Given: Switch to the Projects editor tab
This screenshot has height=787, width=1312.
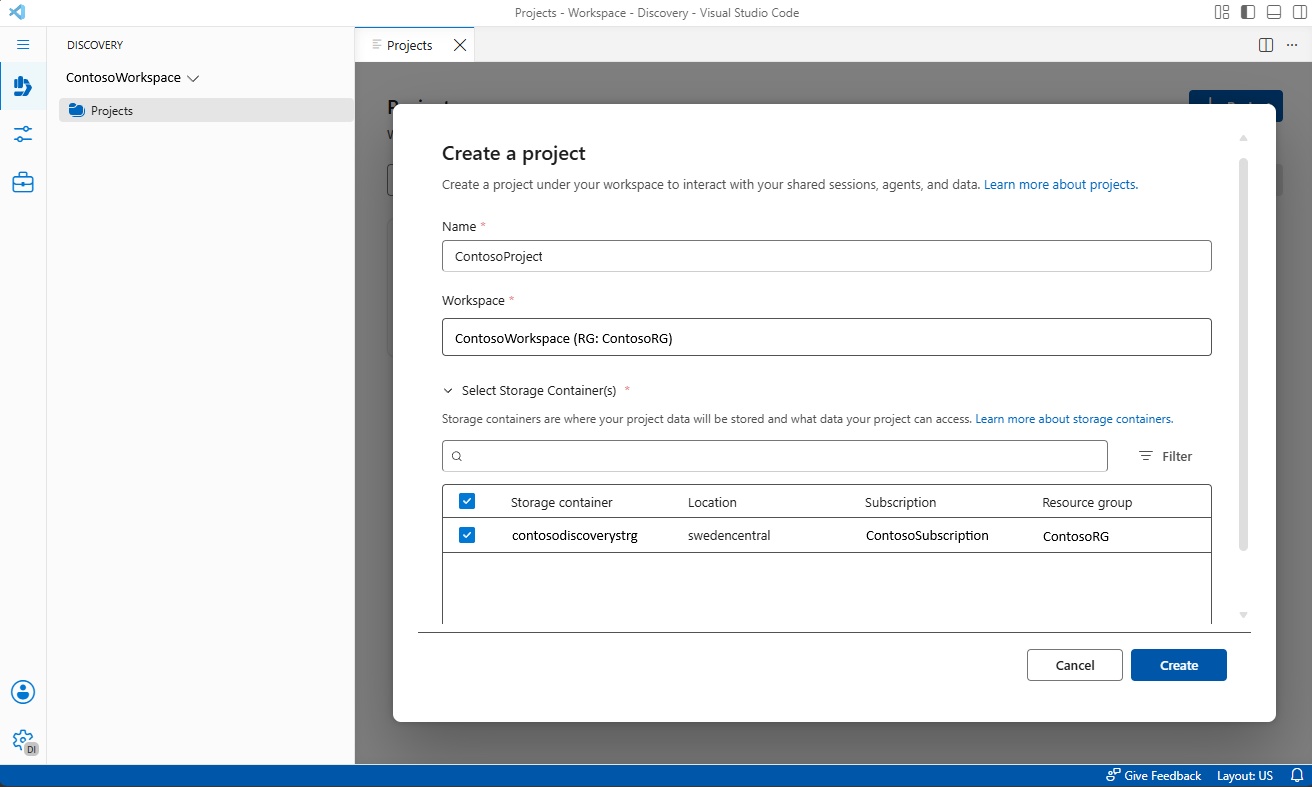Looking at the screenshot, I should tap(409, 45).
